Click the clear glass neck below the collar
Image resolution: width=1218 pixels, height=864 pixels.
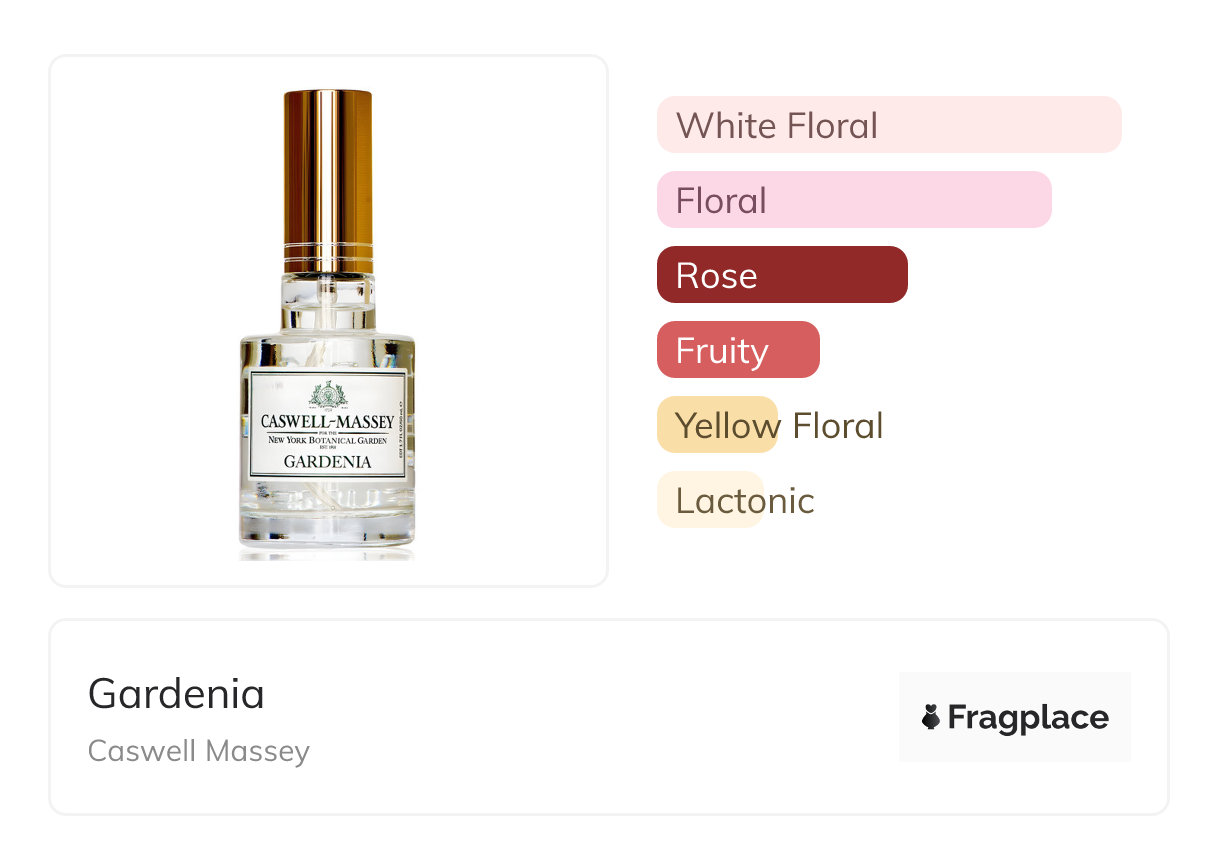pos(328,302)
